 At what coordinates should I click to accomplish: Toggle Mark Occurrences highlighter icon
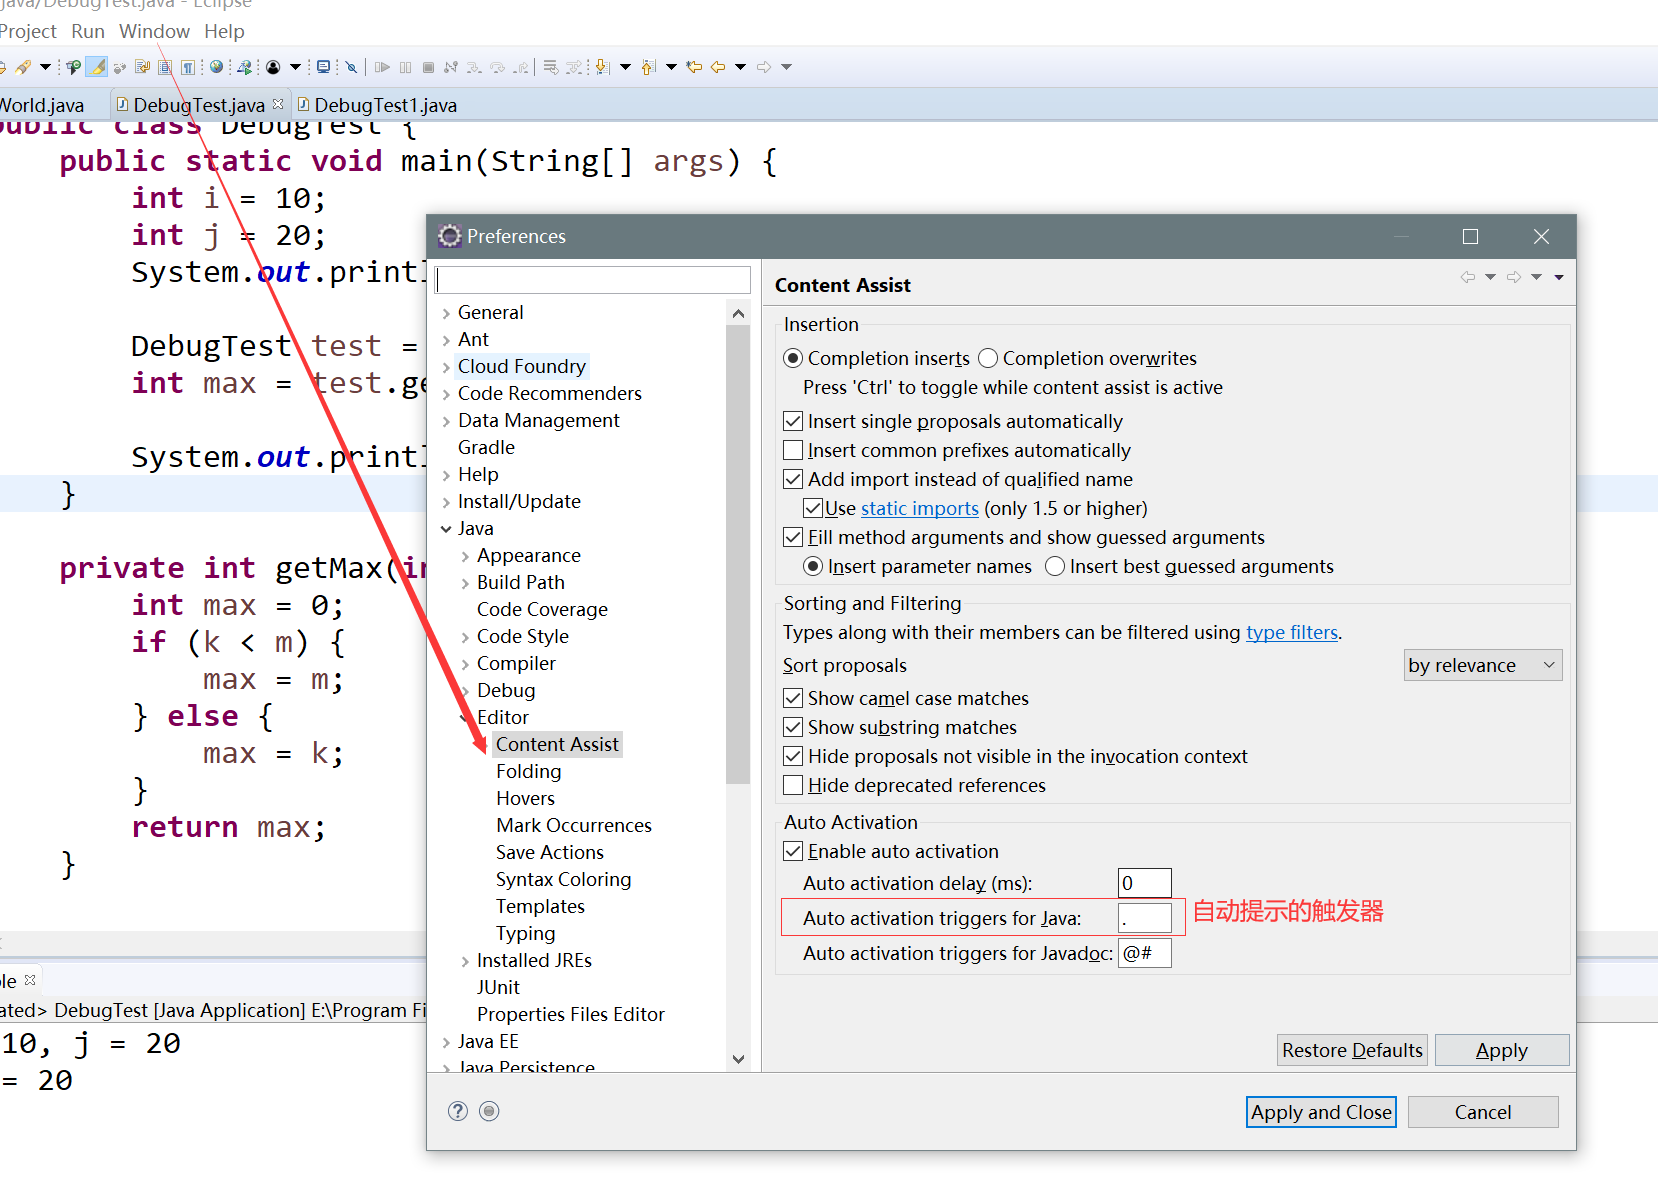(97, 67)
